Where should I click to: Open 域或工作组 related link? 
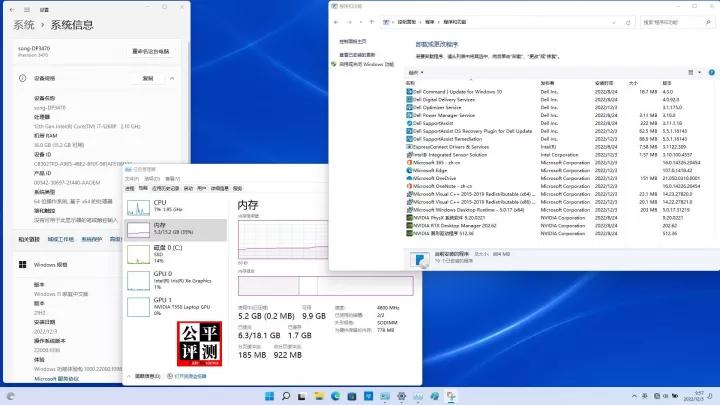pos(61,240)
